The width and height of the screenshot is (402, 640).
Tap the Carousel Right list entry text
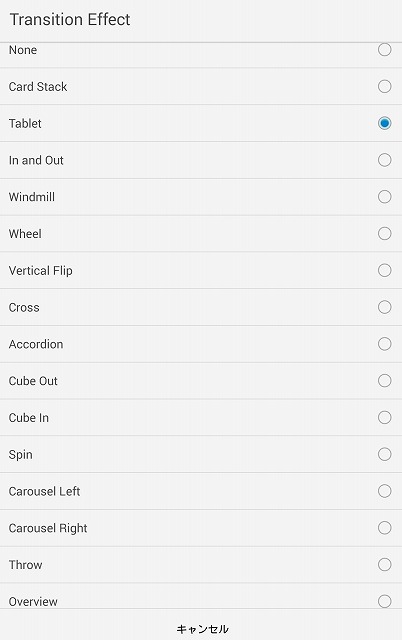point(48,528)
